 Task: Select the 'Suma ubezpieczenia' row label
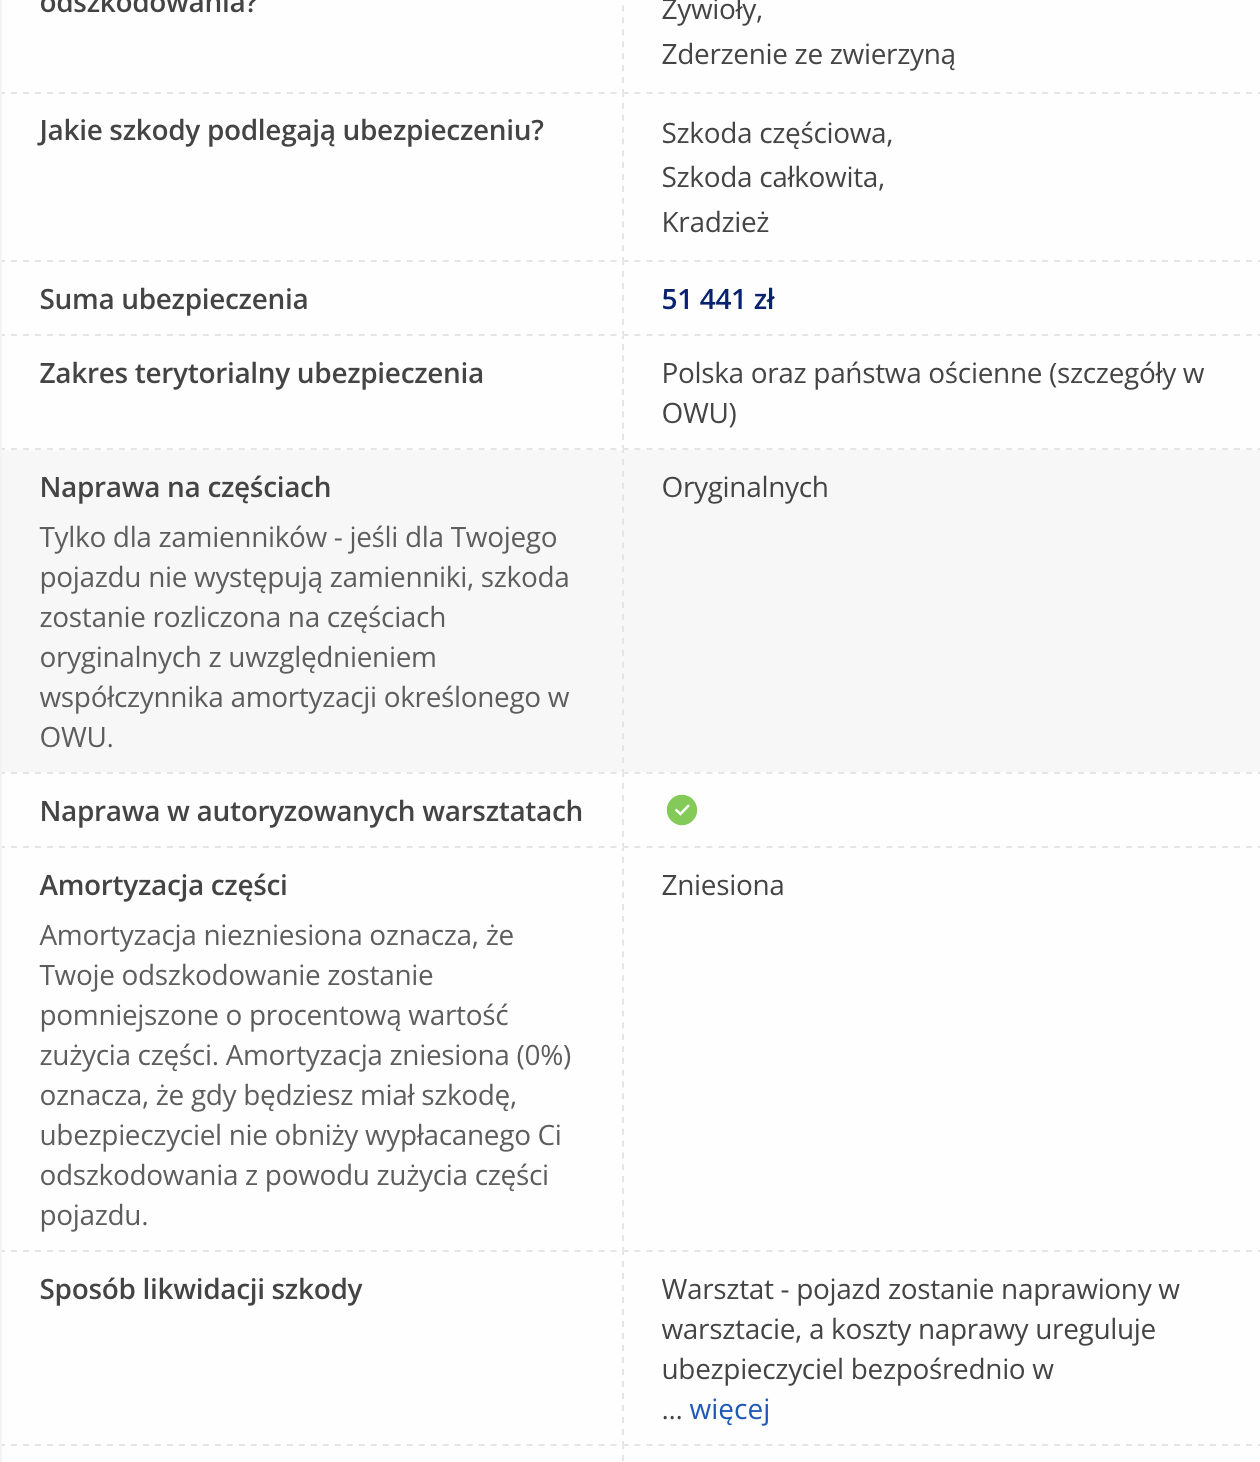point(174,299)
